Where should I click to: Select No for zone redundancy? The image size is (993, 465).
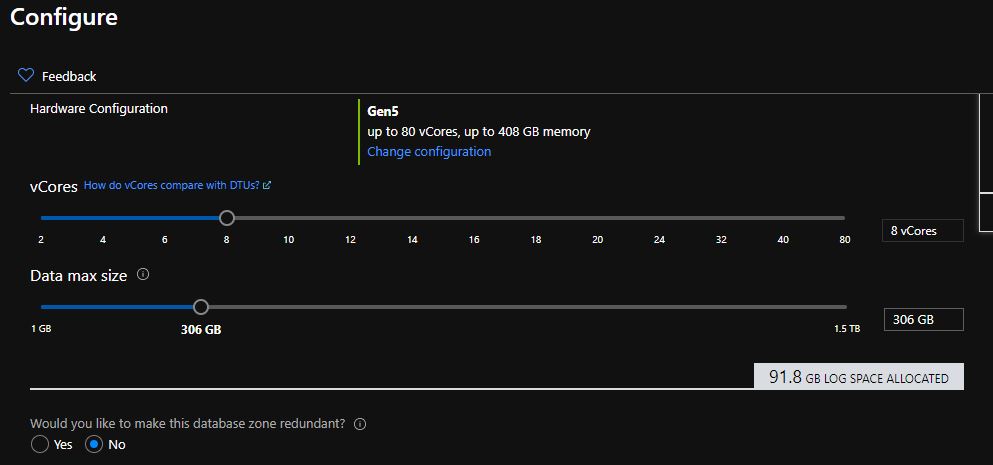pyautogui.click(x=95, y=444)
